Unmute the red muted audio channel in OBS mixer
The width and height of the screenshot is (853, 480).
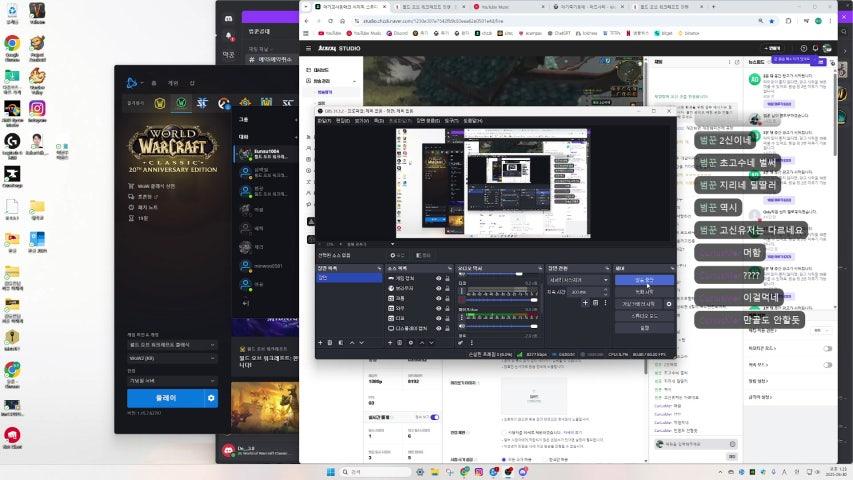click(x=461, y=300)
